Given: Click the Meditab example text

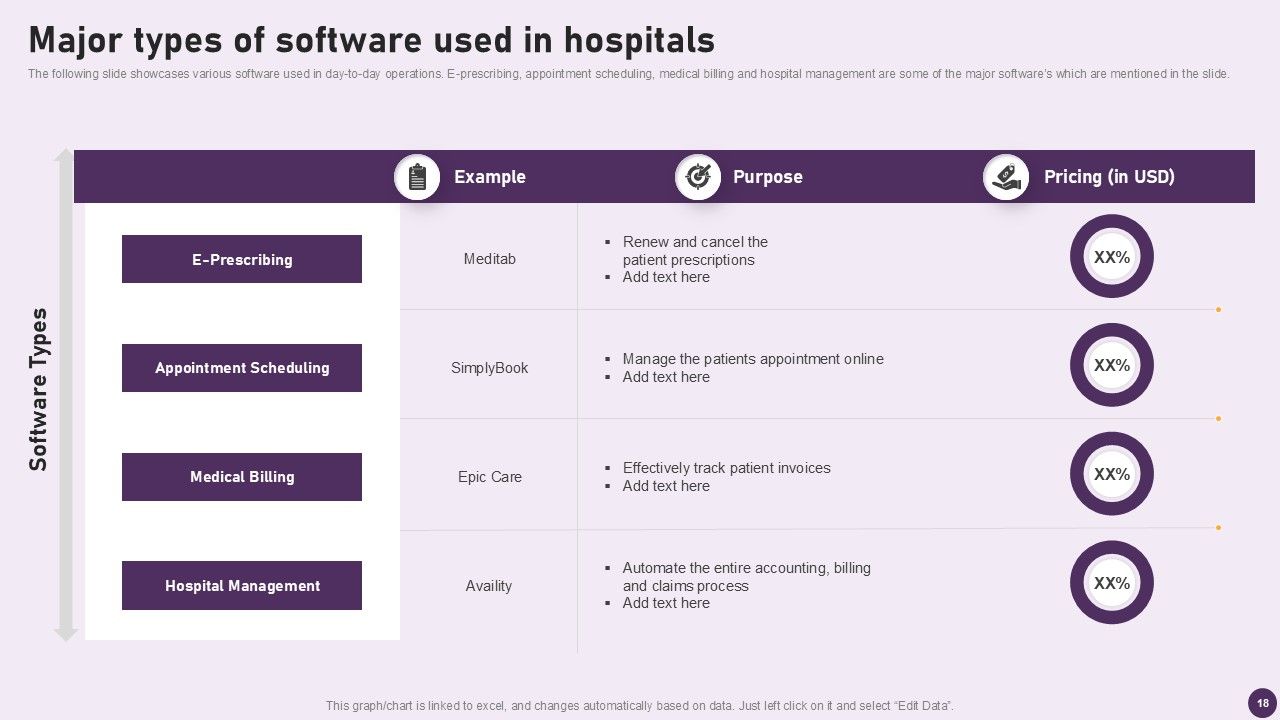Looking at the screenshot, I should coord(490,259).
